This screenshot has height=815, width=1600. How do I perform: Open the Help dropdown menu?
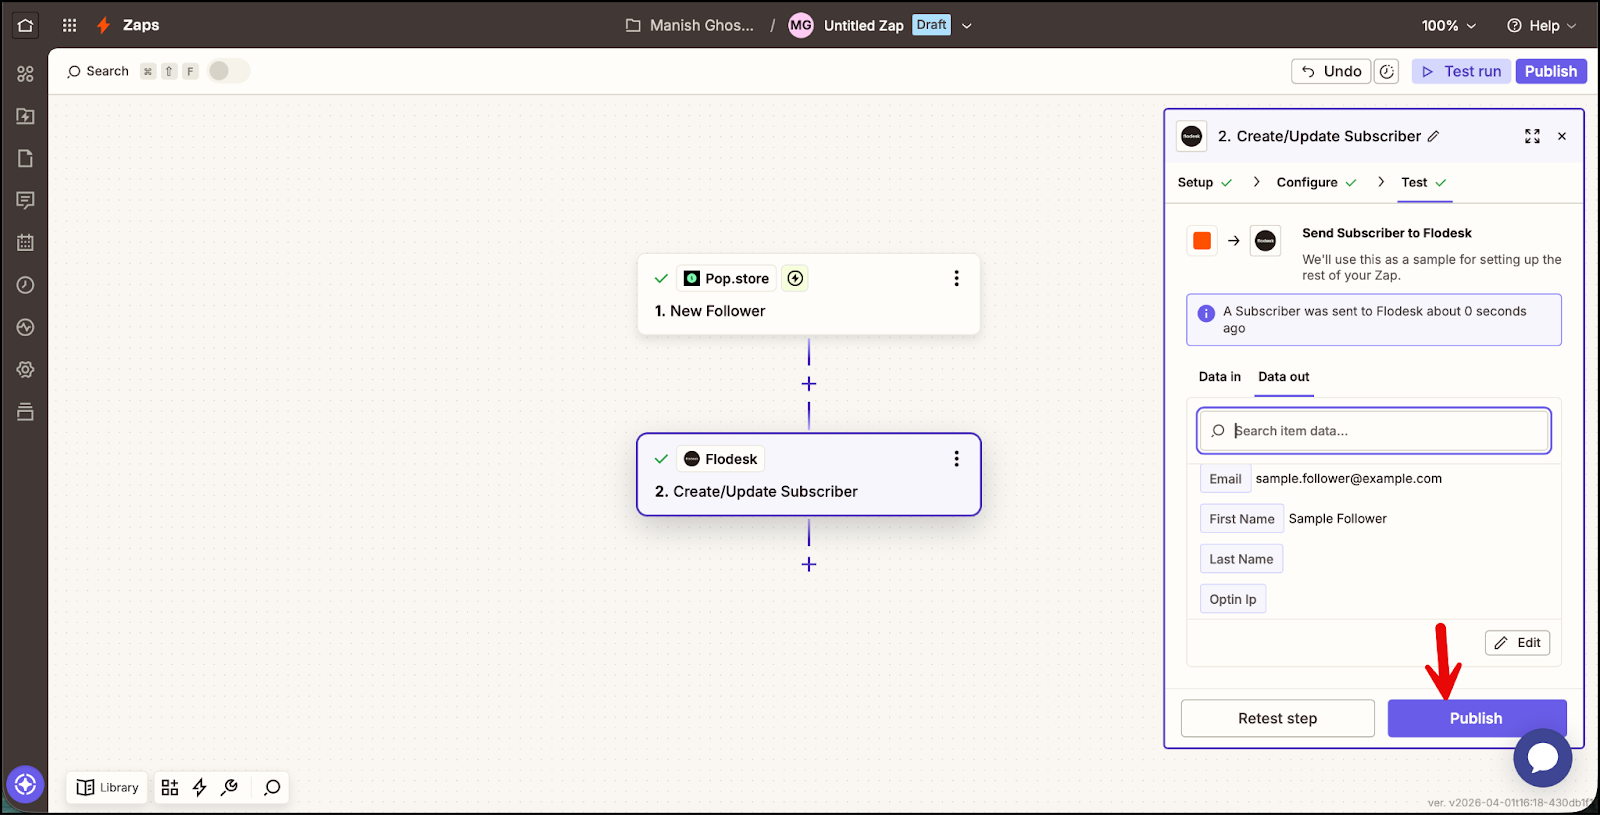tap(1541, 26)
